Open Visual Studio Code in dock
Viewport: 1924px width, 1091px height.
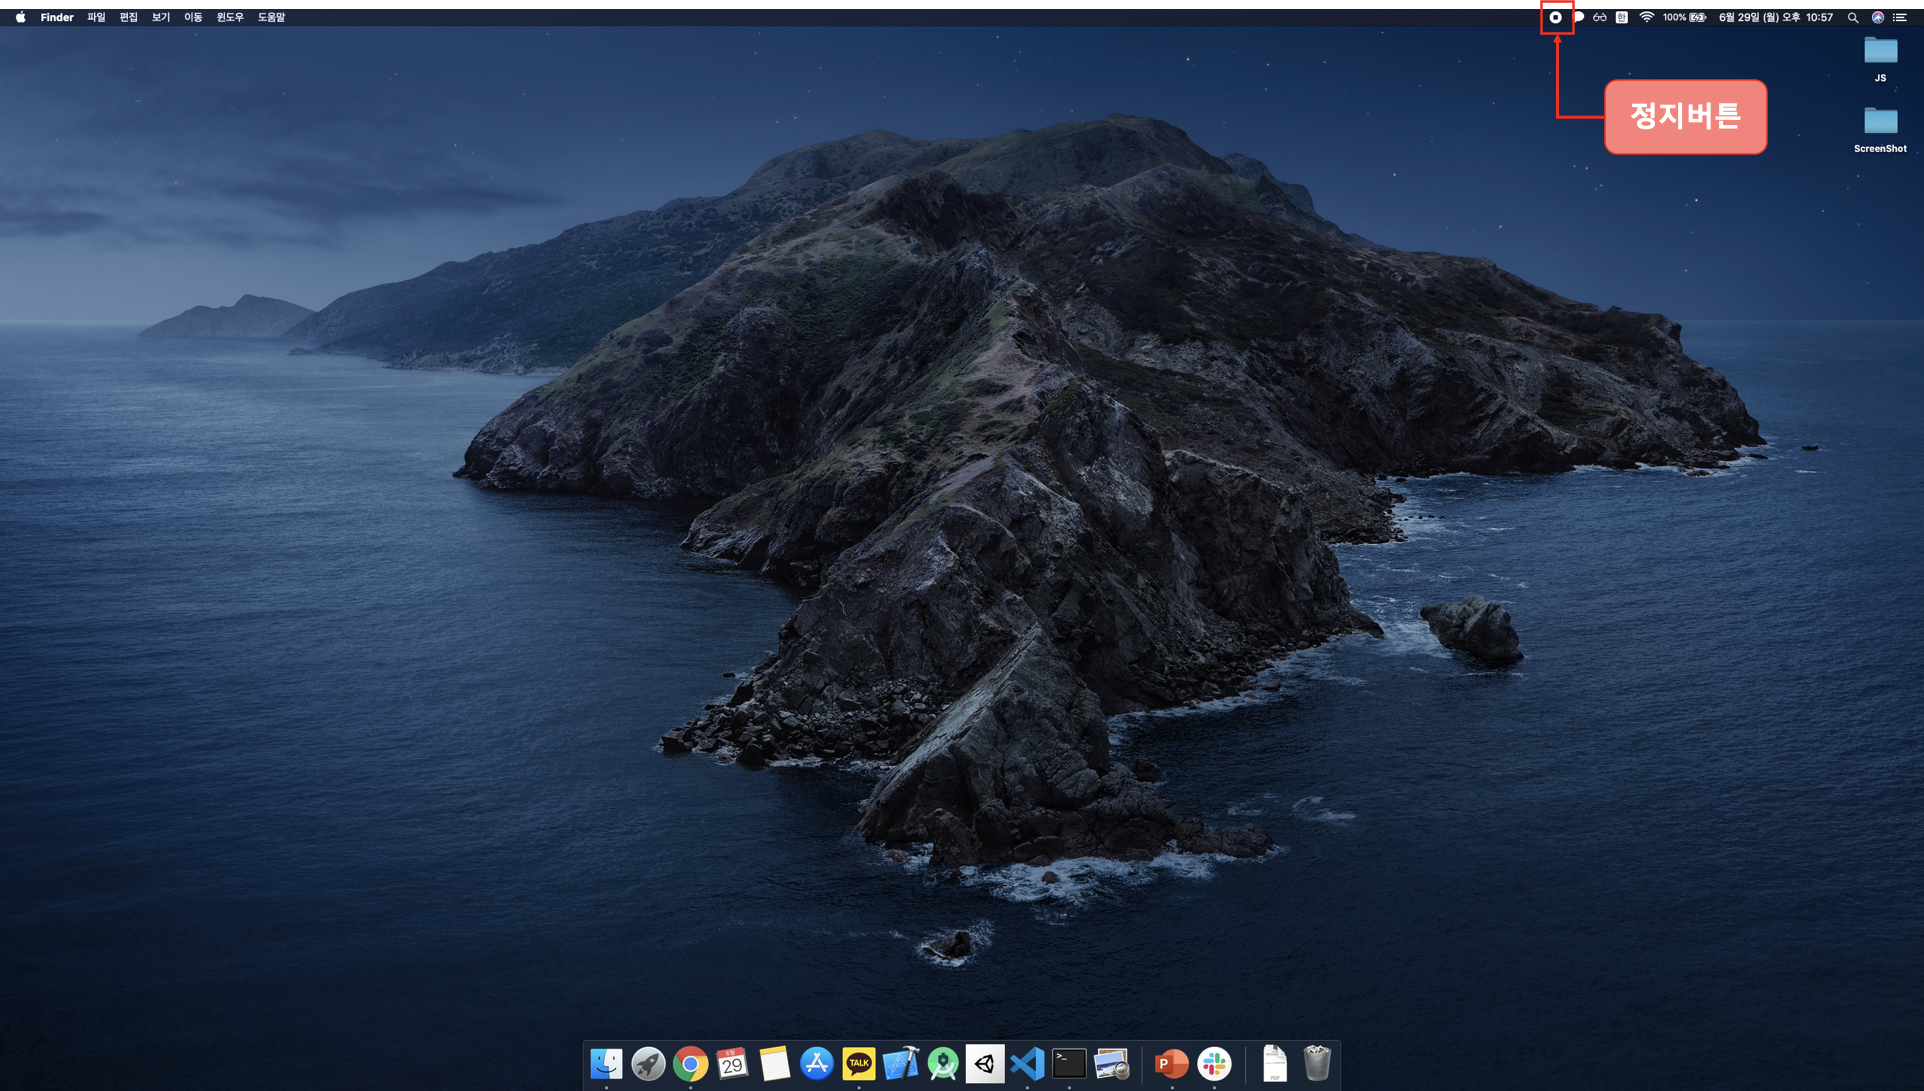(x=1027, y=1064)
